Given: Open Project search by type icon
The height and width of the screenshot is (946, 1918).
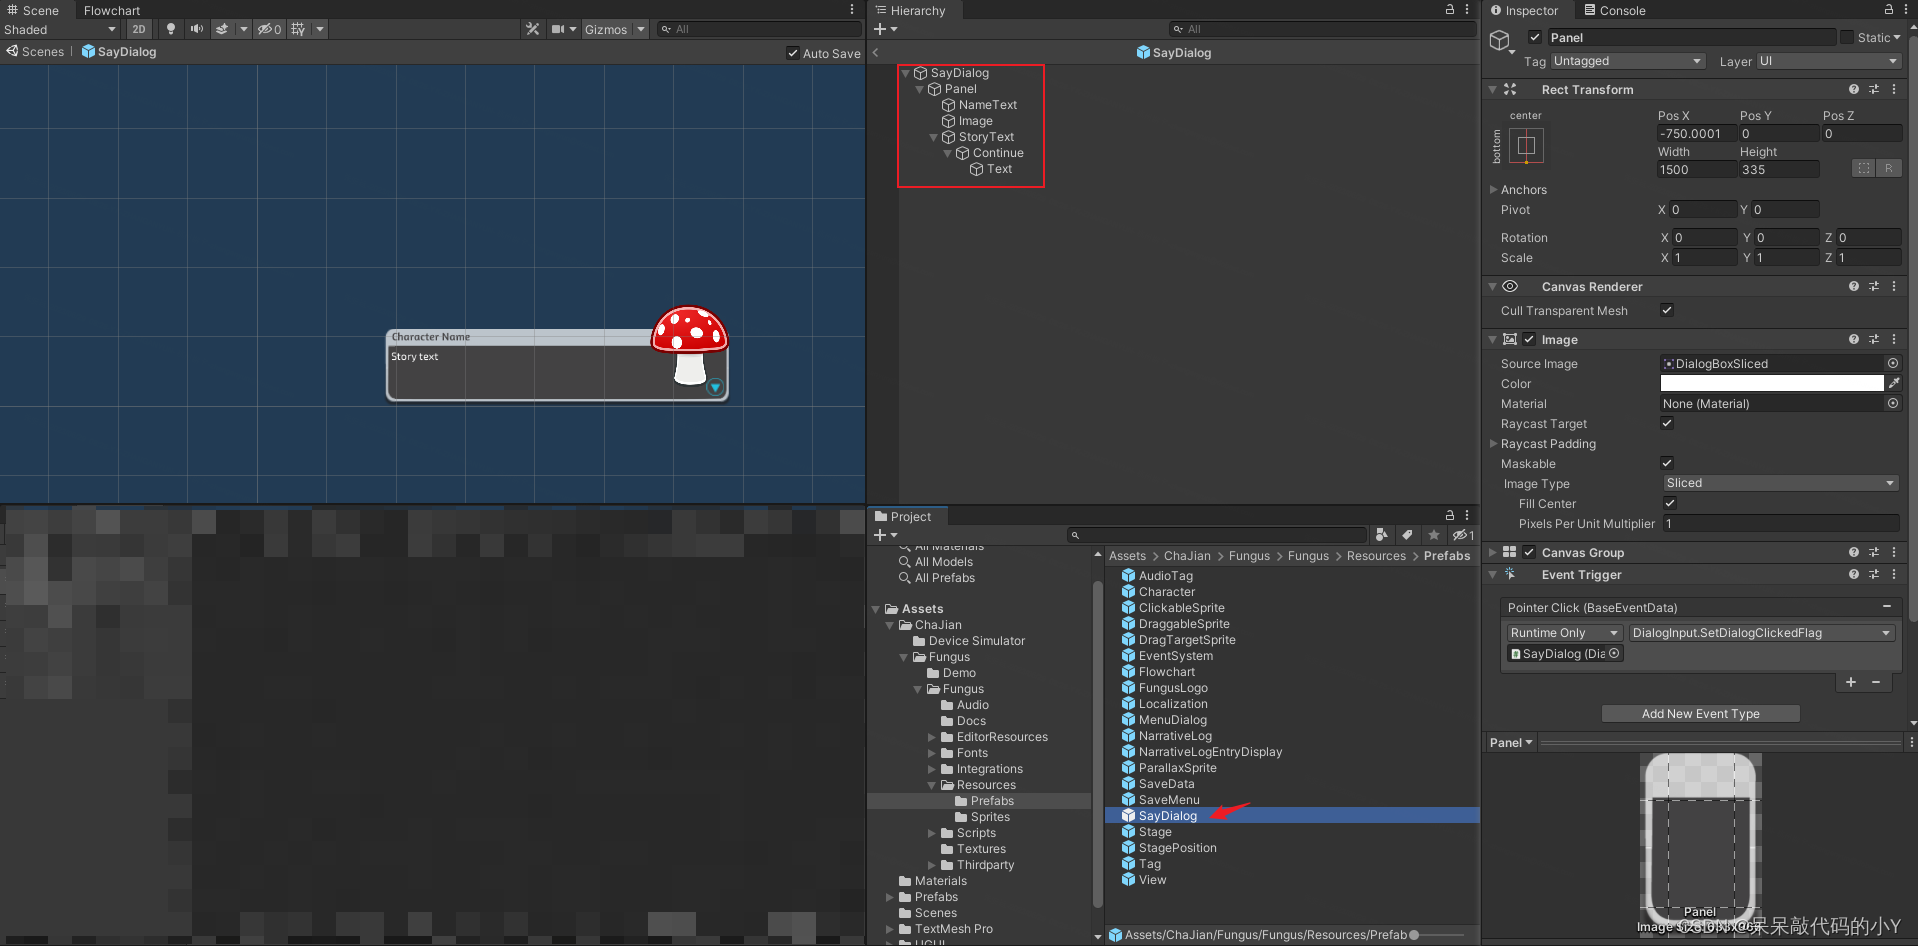Looking at the screenshot, I should pos(1382,535).
